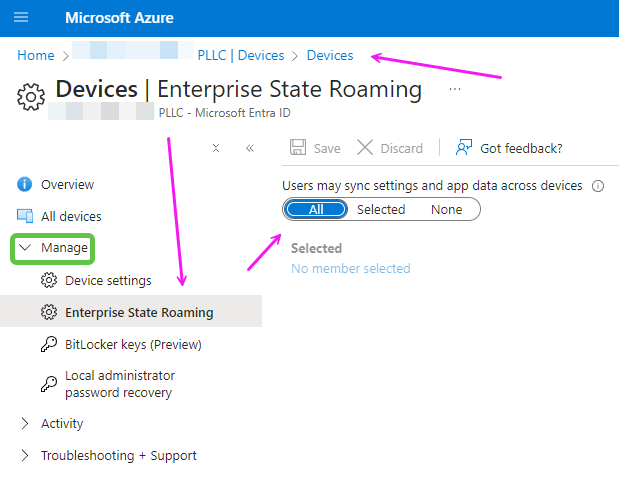Open BitLocker keys (Preview)

pos(133,345)
